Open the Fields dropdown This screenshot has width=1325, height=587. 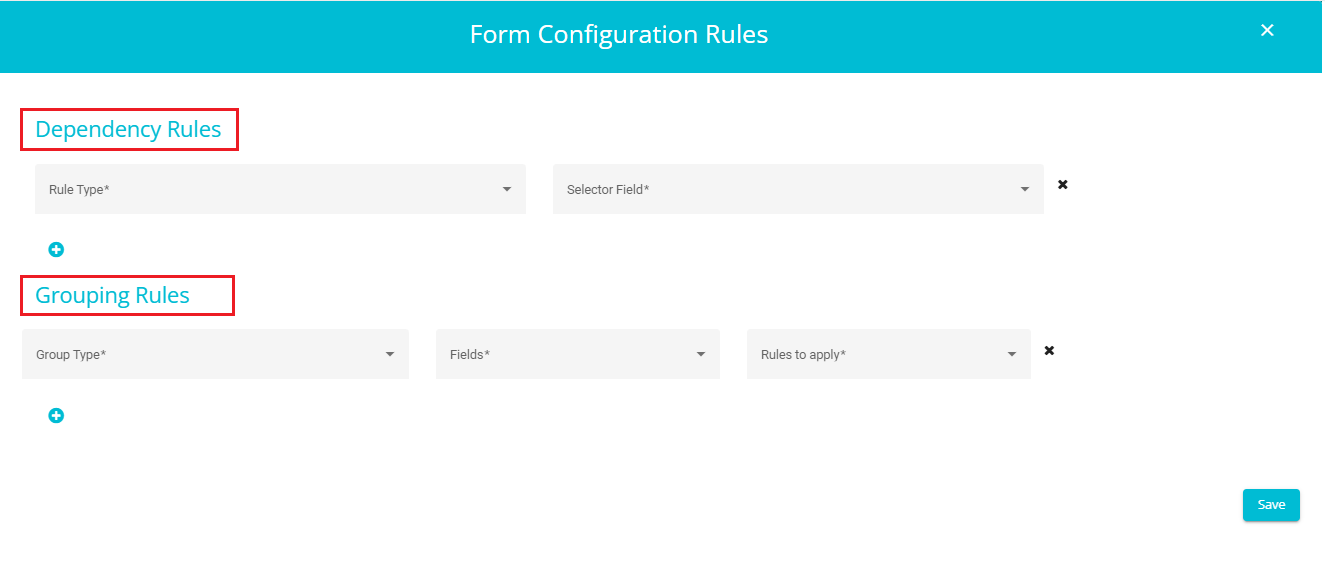click(578, 354)
